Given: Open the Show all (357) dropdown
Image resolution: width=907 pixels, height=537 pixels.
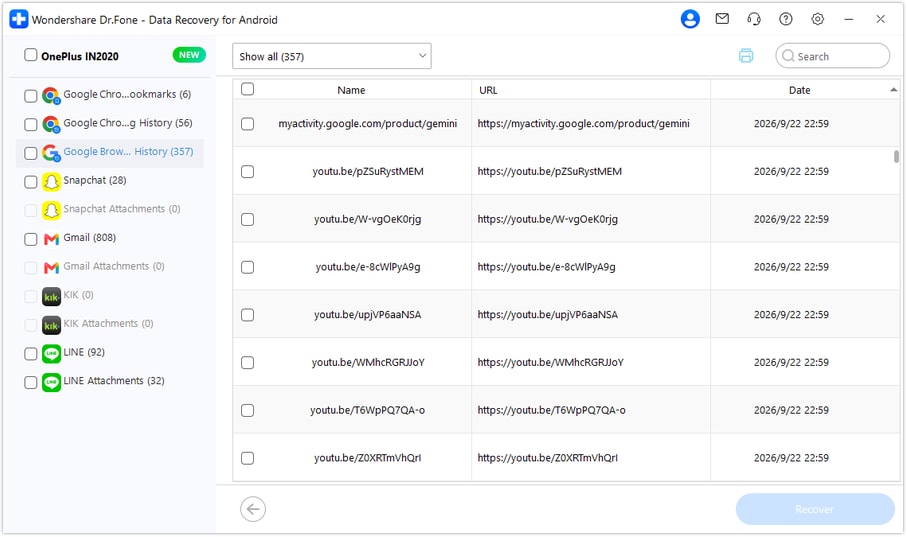Looking at the screenshot, I should pos(331,56).
